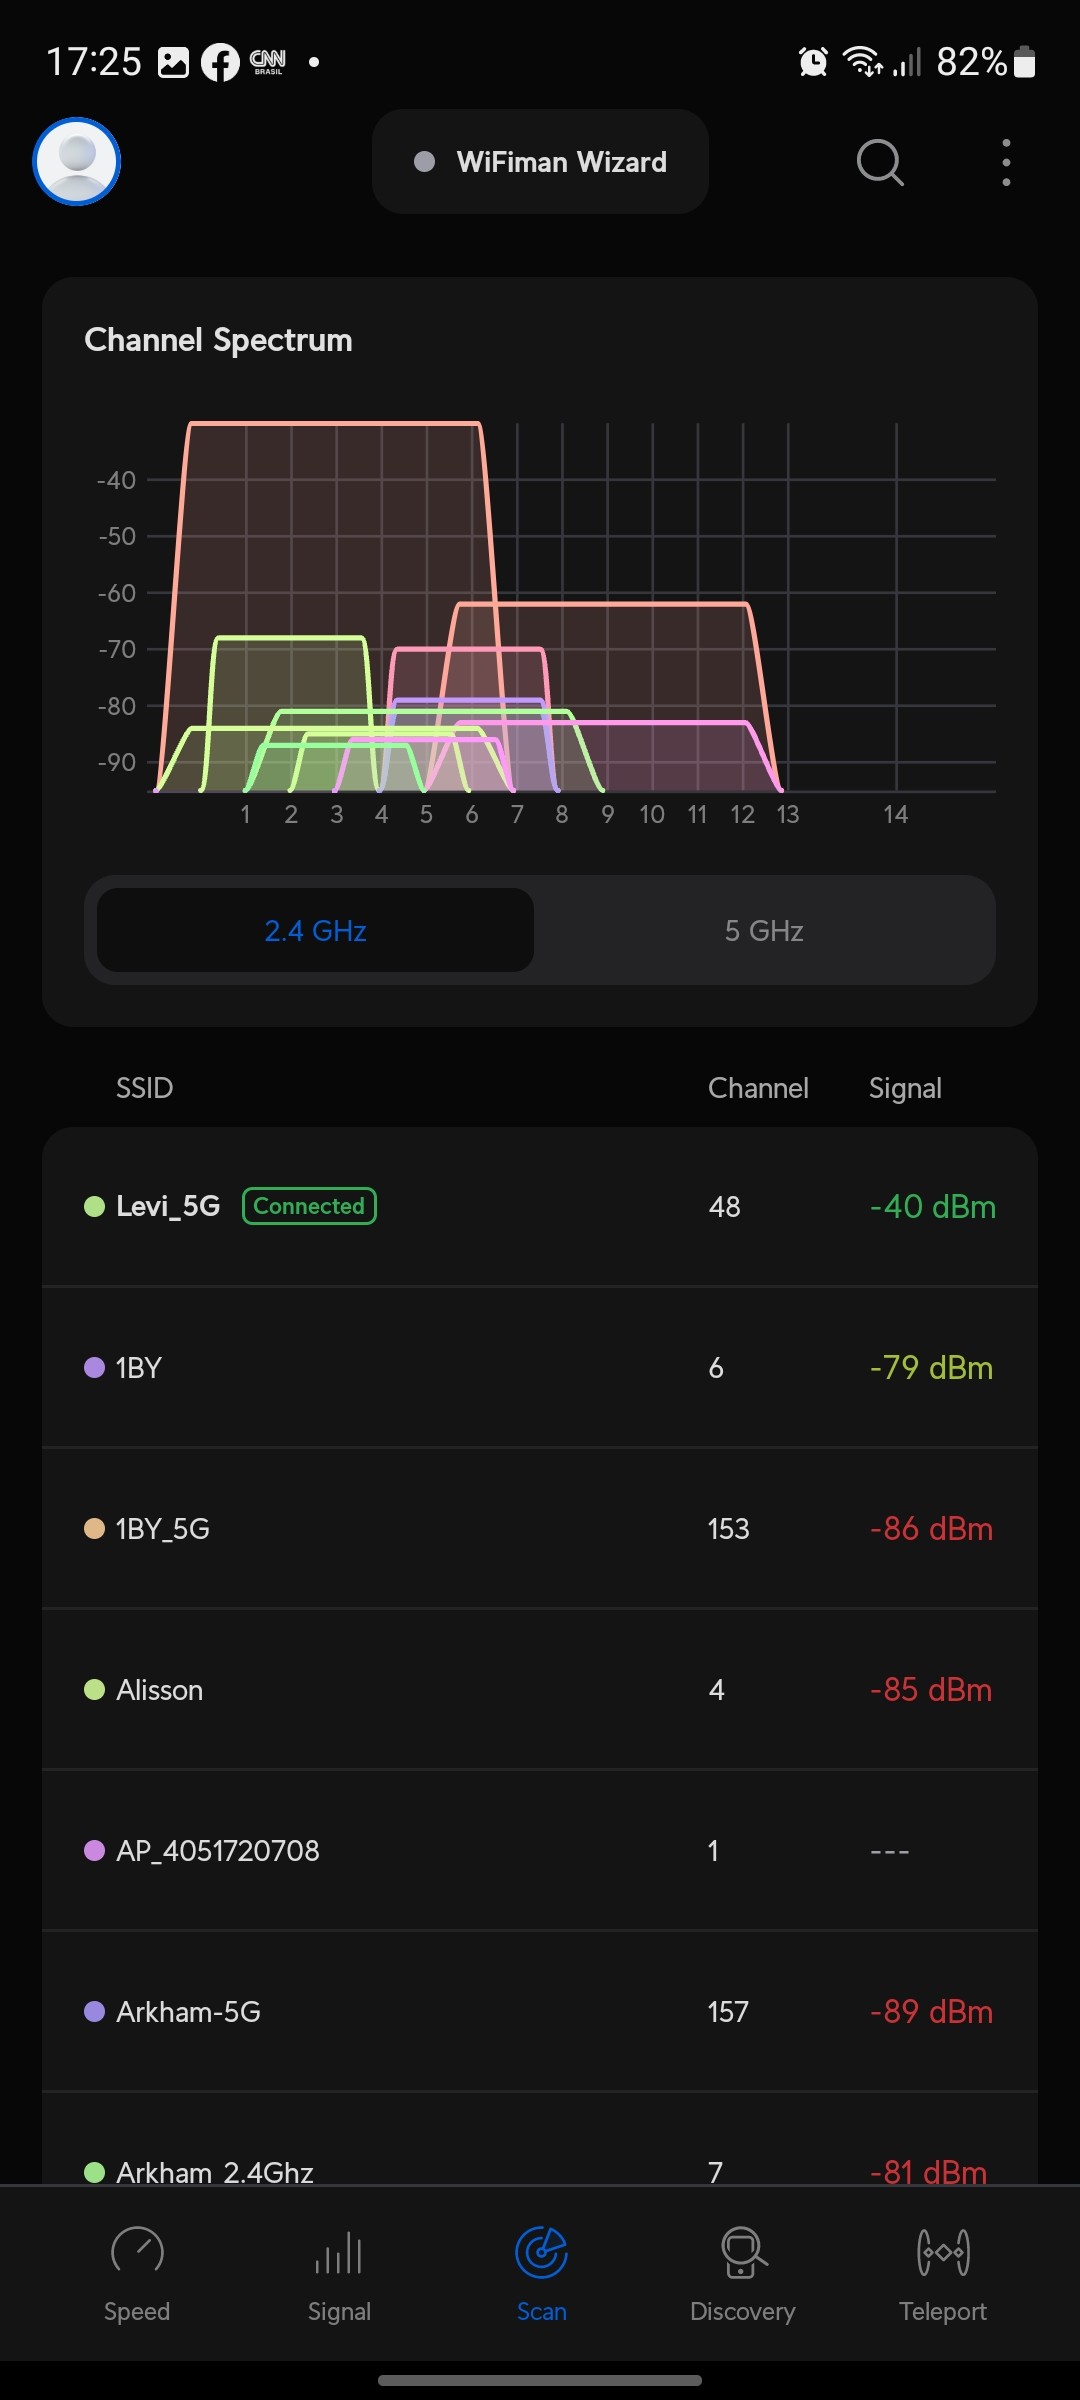Select the 2.4 GHz band toggle
Image resolution: width=1080 pixels, height=2400 pixels.
pyautogui.click(x=316, y=931)
